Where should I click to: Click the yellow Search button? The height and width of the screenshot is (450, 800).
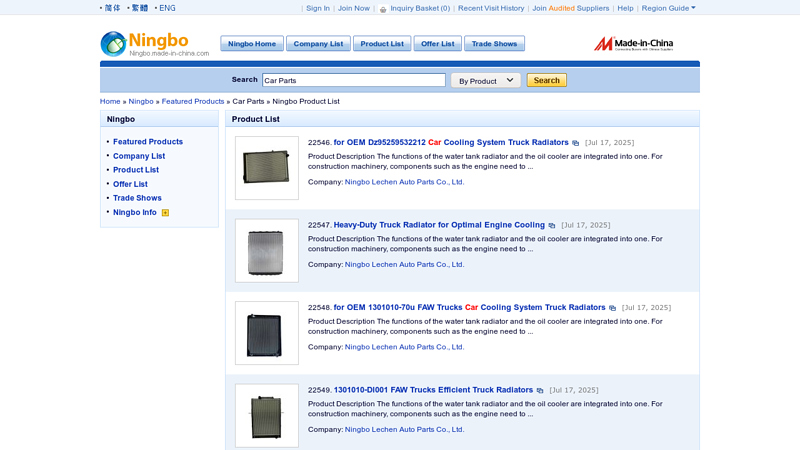546,80
